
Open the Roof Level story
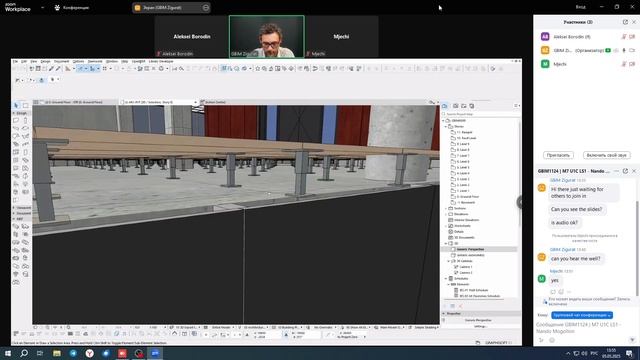(x=466, y=138)
